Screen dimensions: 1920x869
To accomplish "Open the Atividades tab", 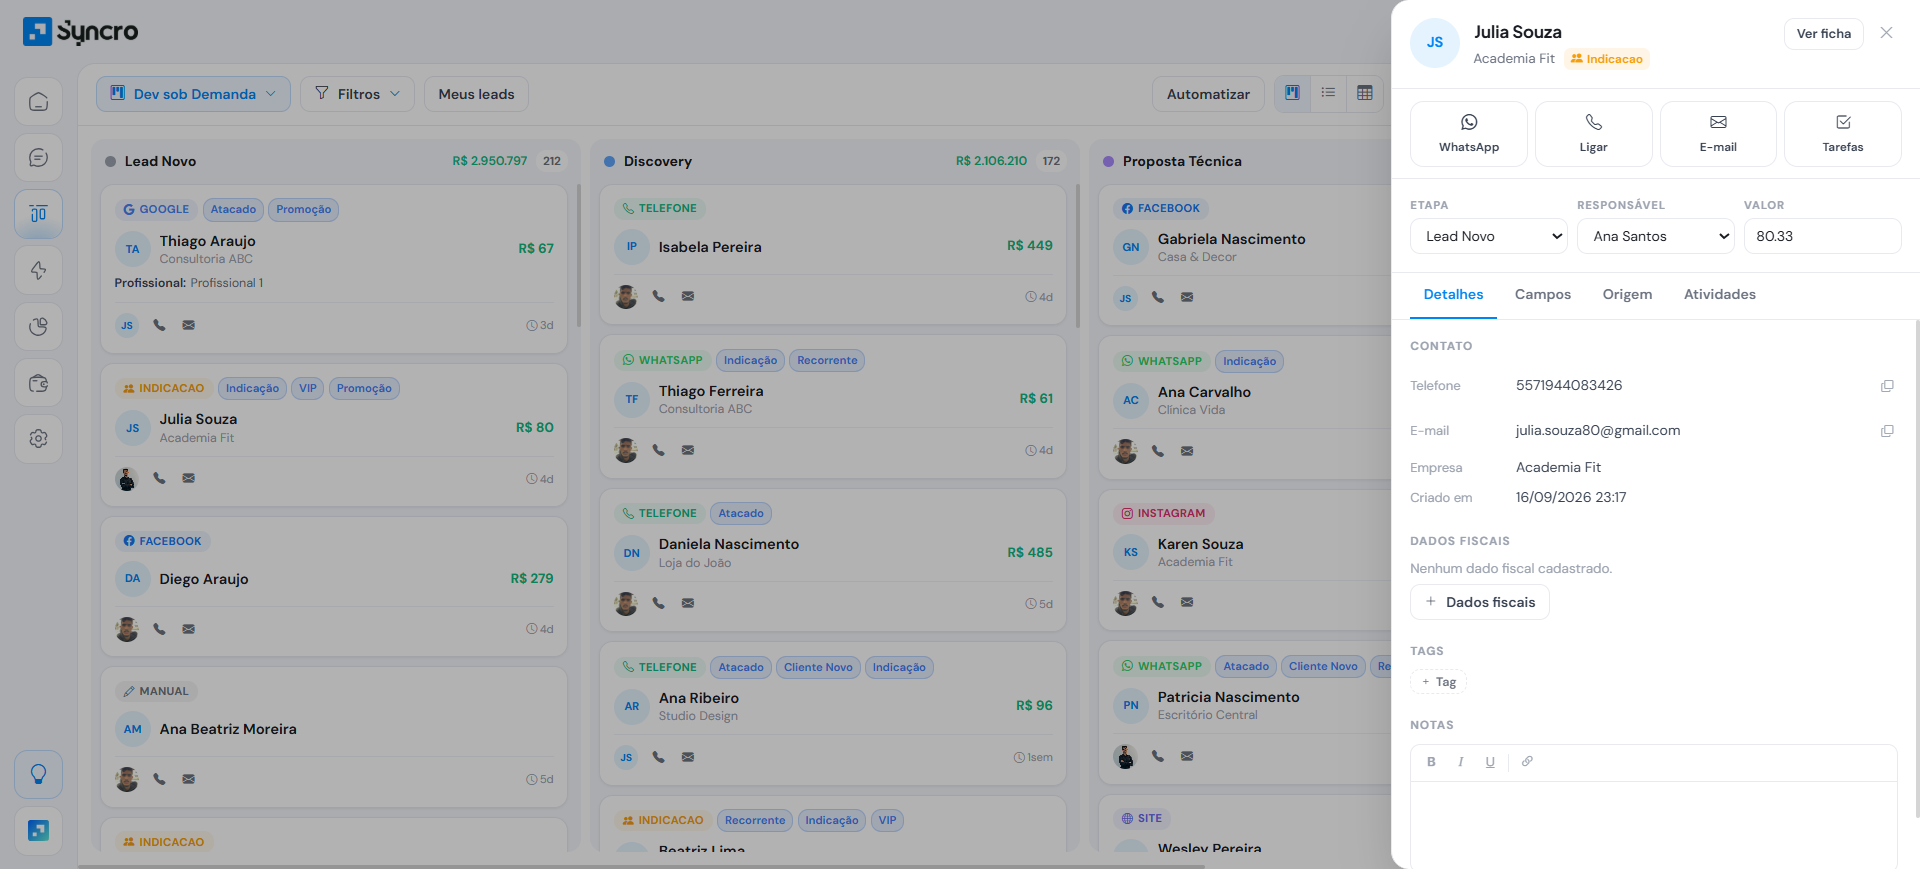I will [1719, 294].
